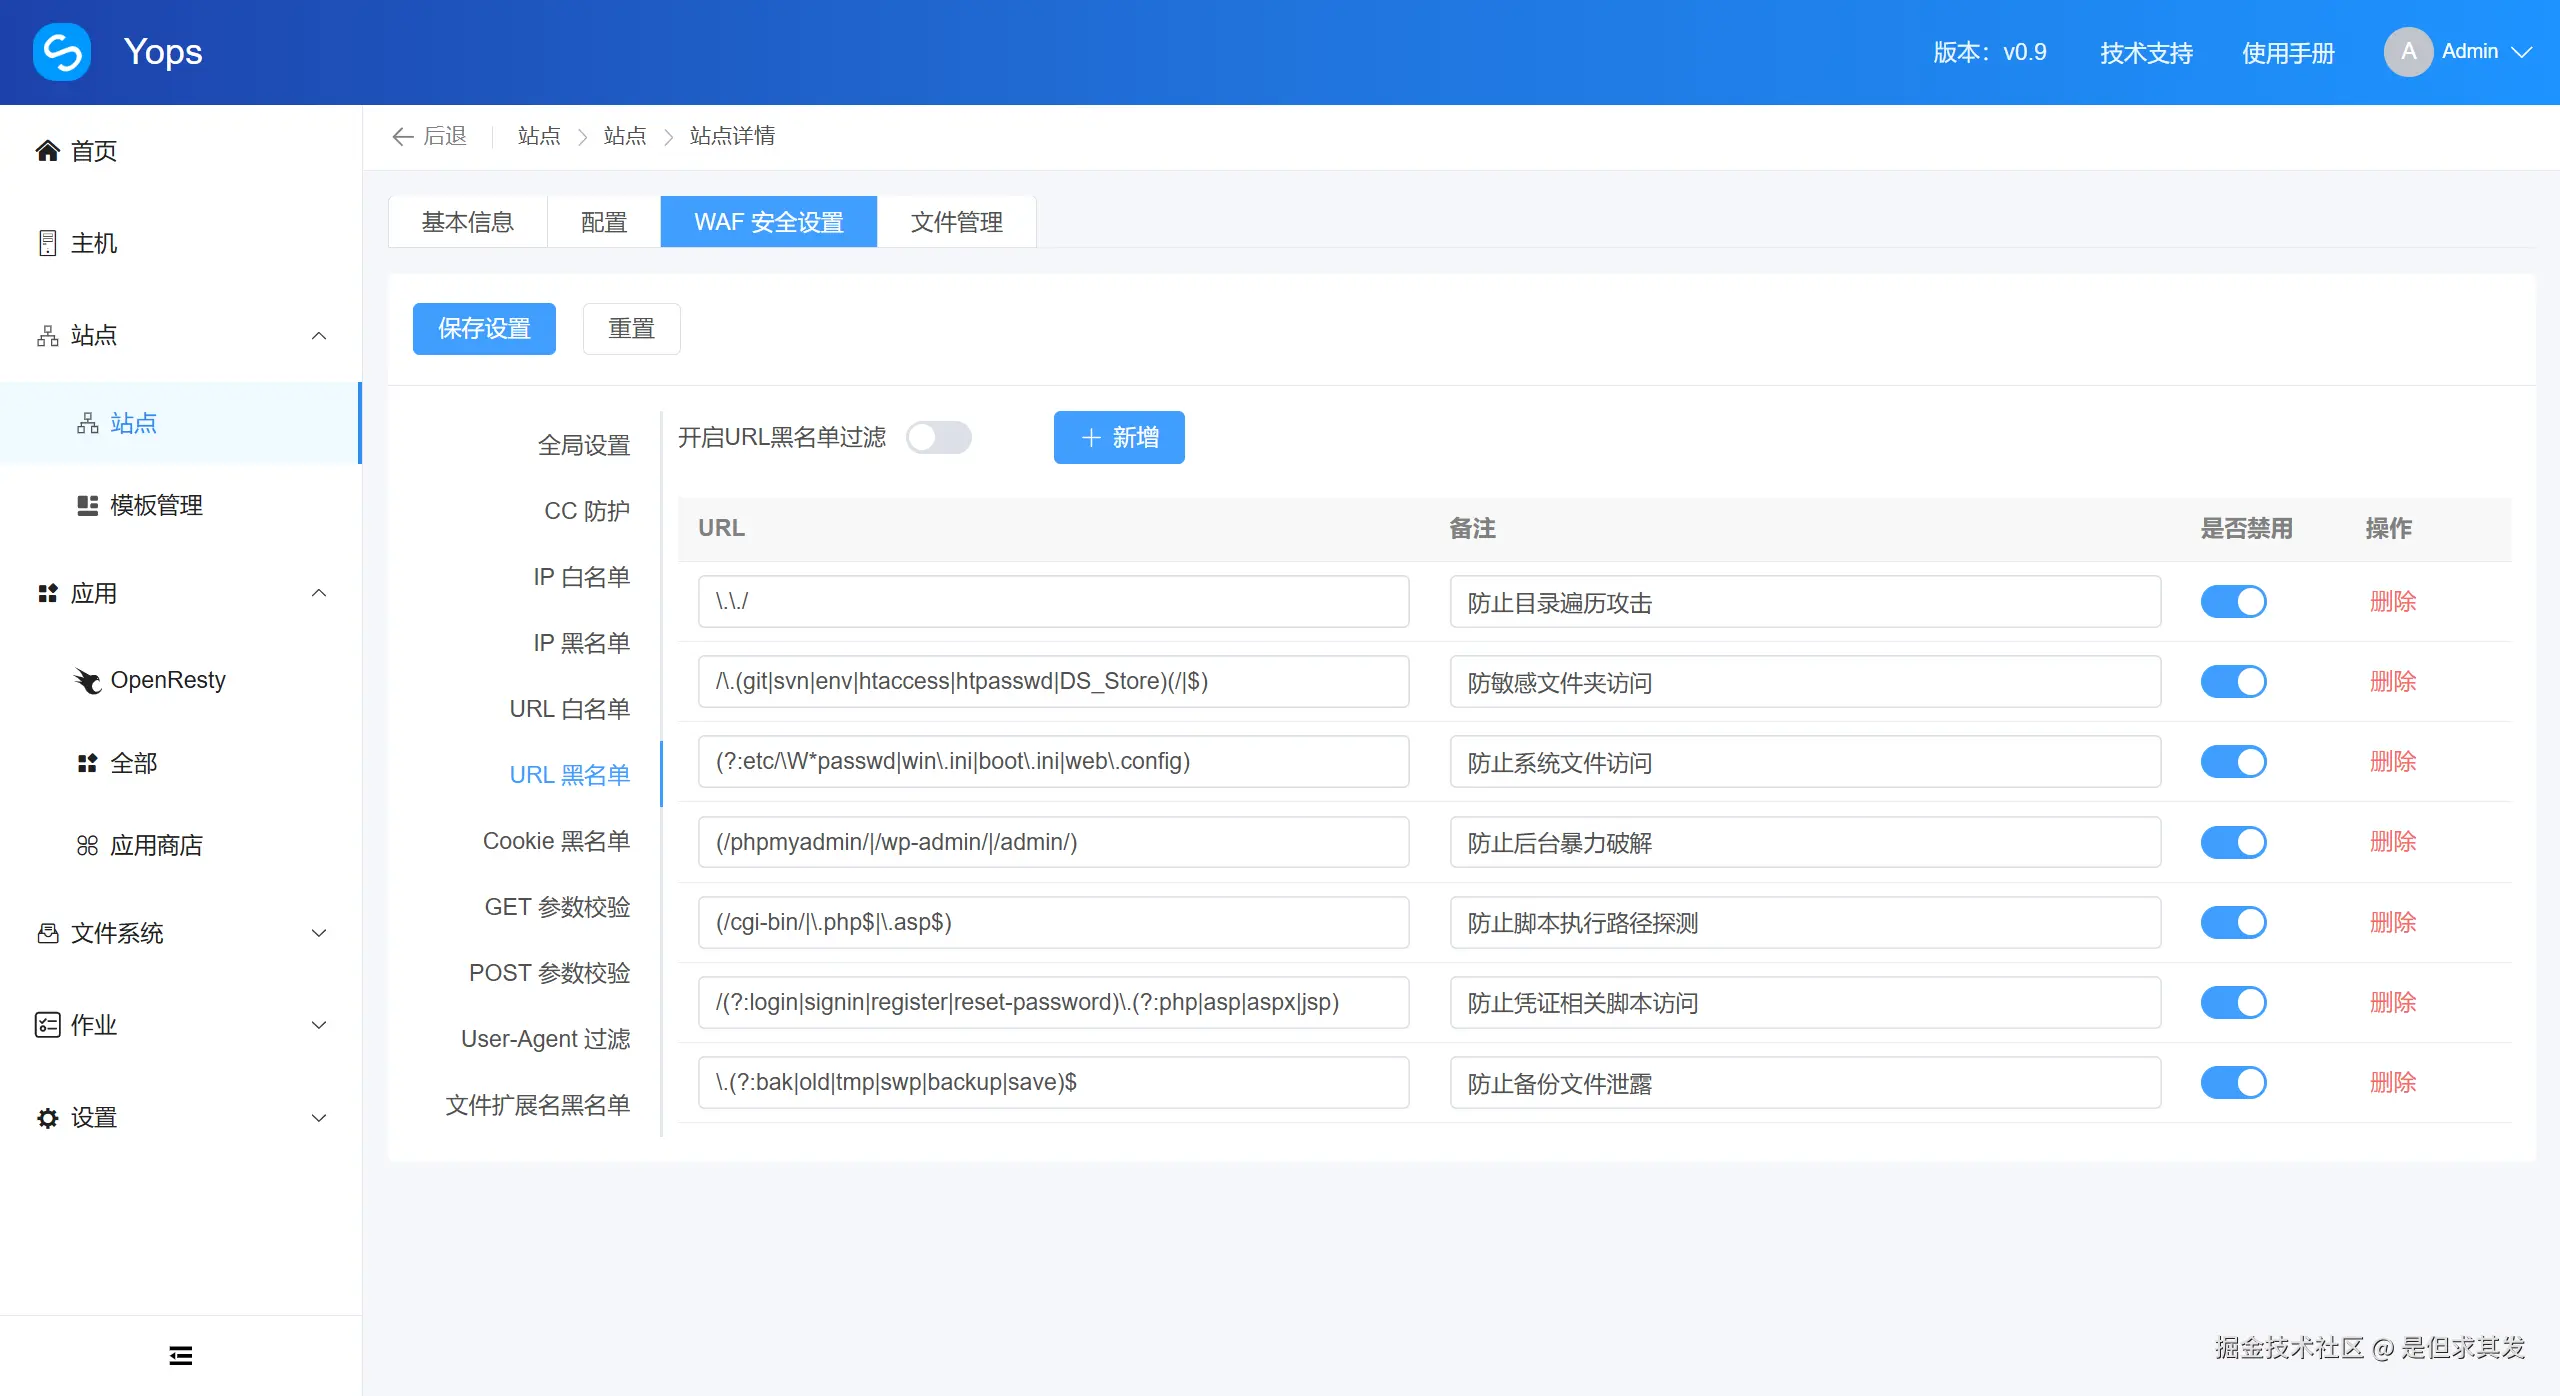The width and height of the screenshot is (2560, 1396).
Task: Click the 应用商店 app store icon
Action: (x=88, y=845)
